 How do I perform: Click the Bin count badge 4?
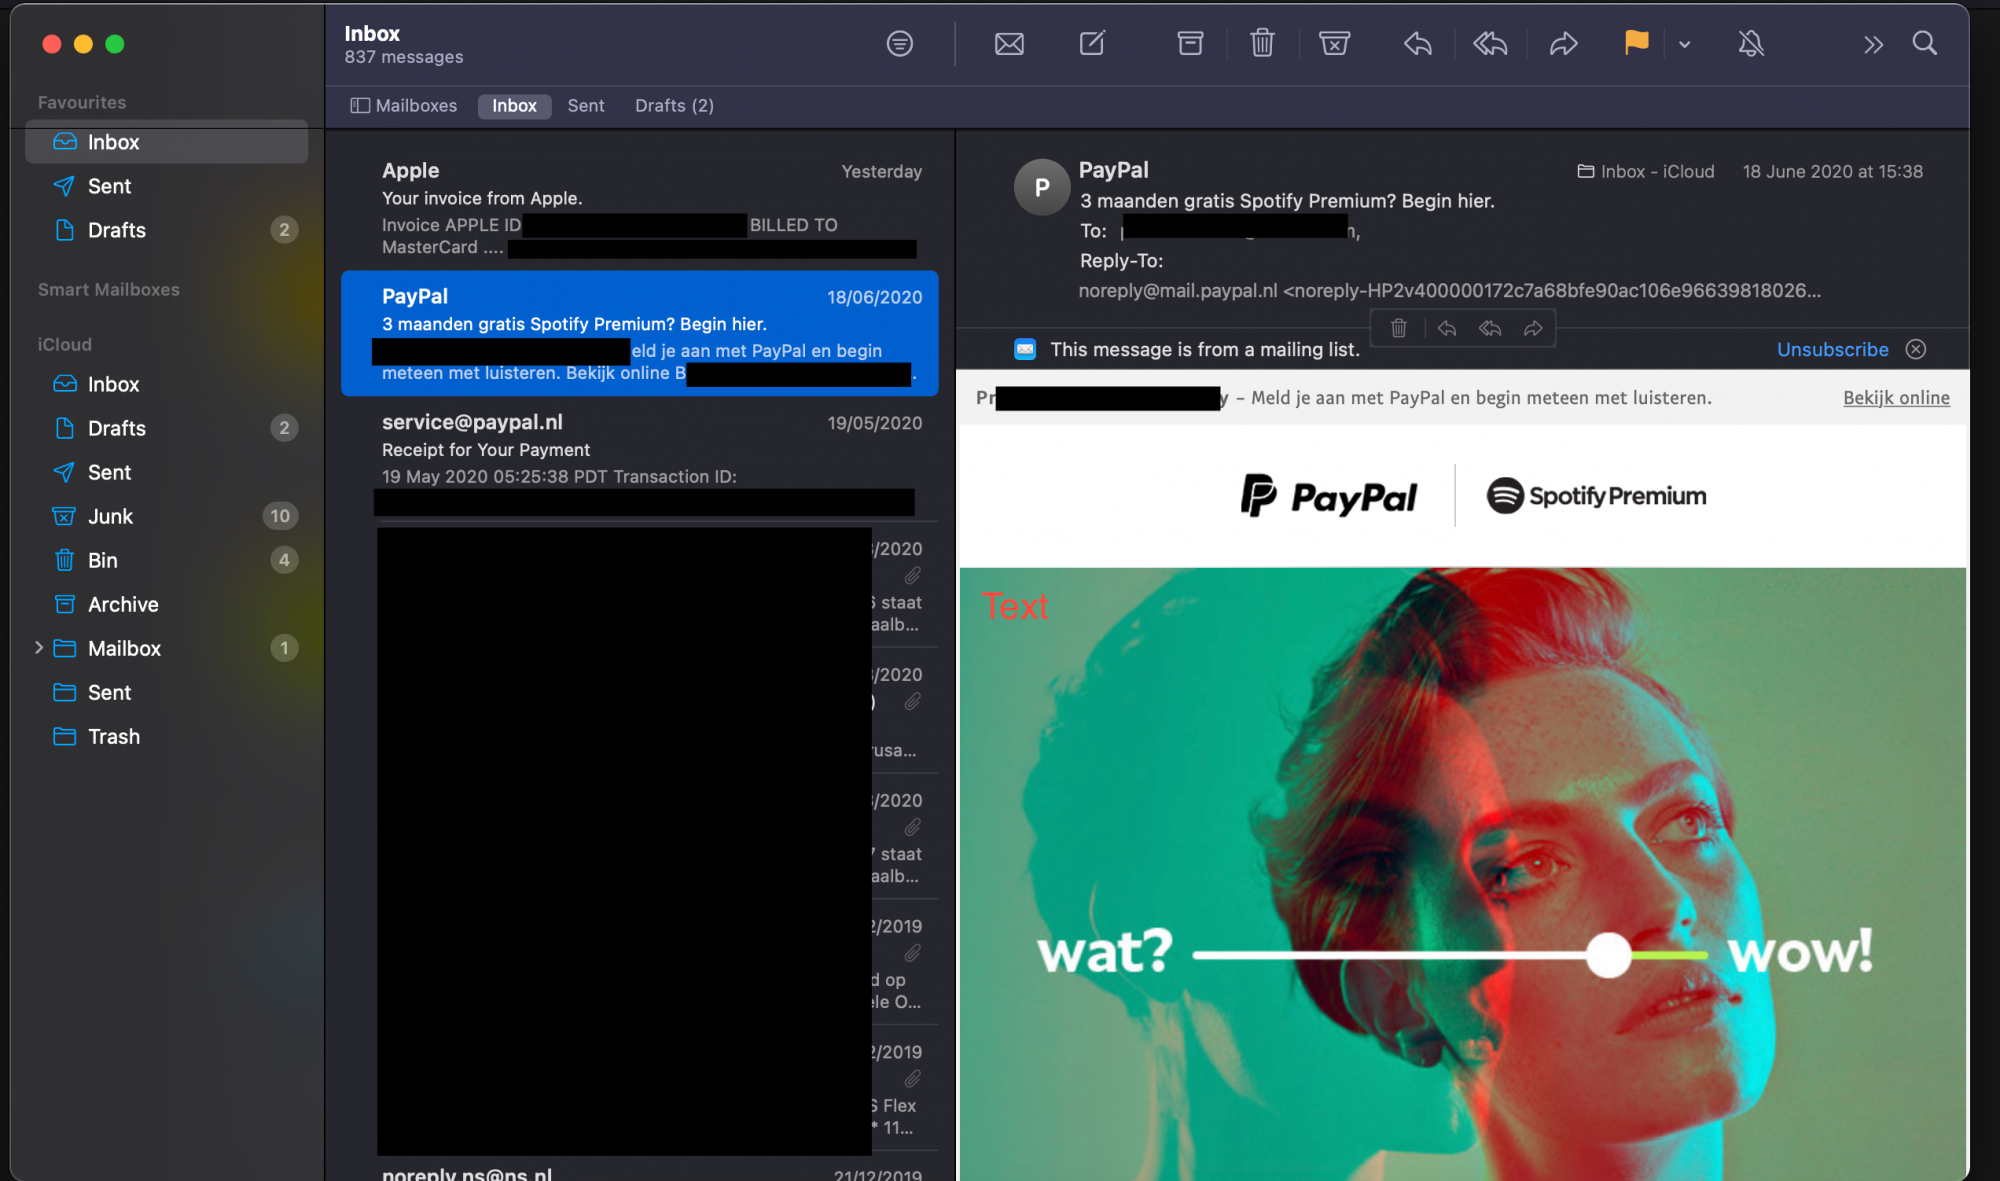coord(284,560)
